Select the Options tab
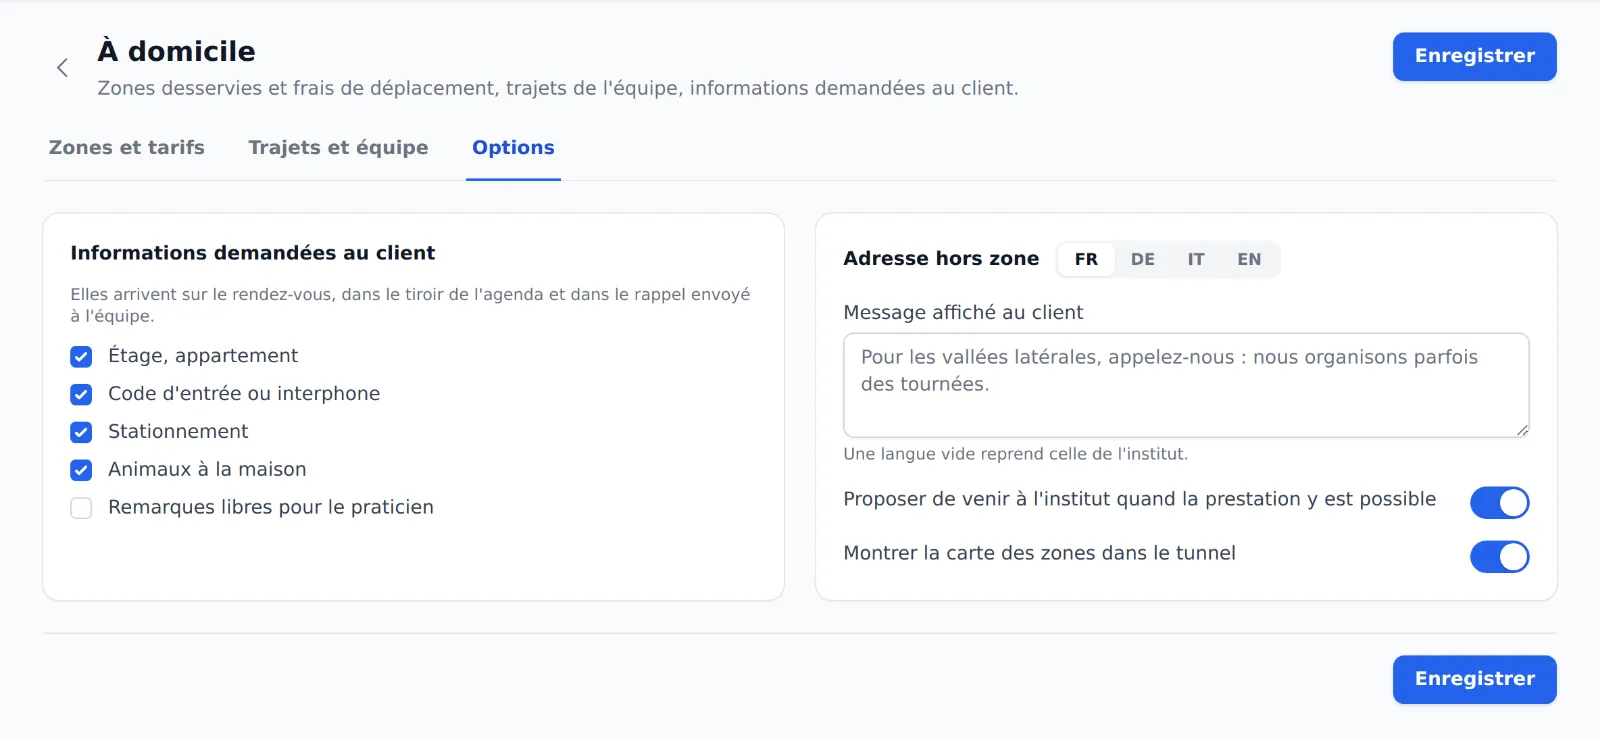The height and width of the screenshot is (739, 1600). click(x=513, y=148)
